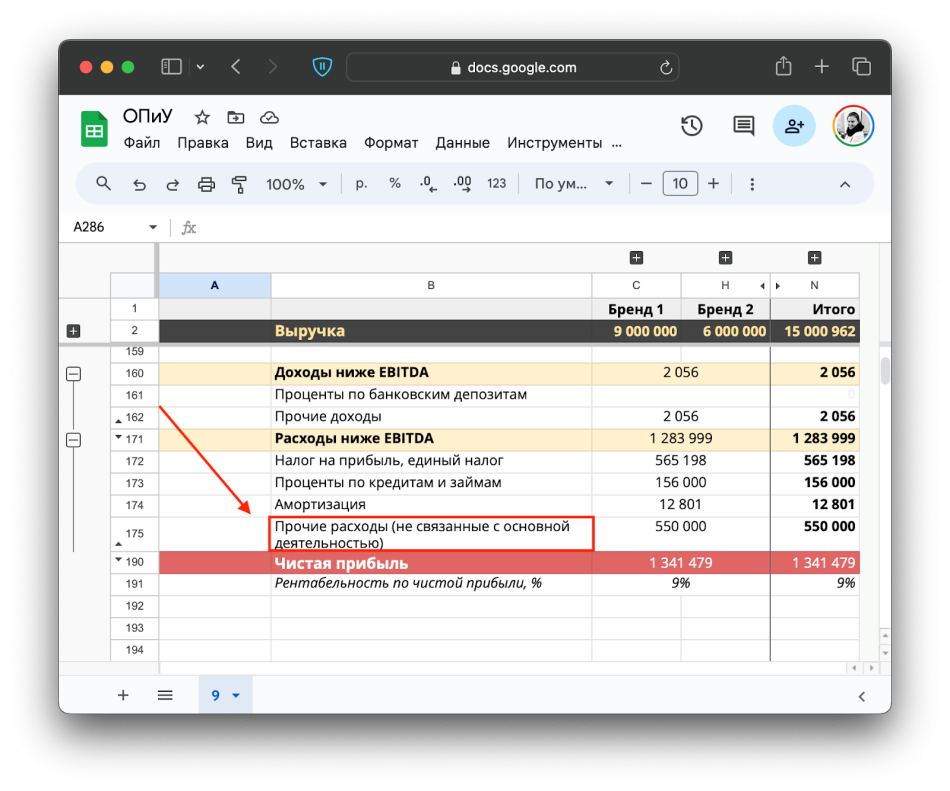Print the spreadsheet via printer icon
Screen dimensions: 950x791
pyautogui.click(x=206, y=184)
